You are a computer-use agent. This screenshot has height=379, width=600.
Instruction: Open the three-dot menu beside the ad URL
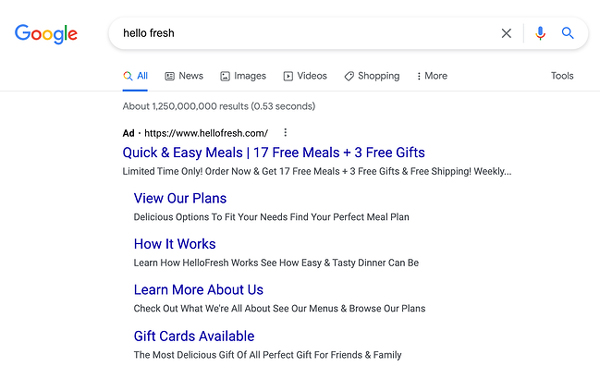[285, 132]
